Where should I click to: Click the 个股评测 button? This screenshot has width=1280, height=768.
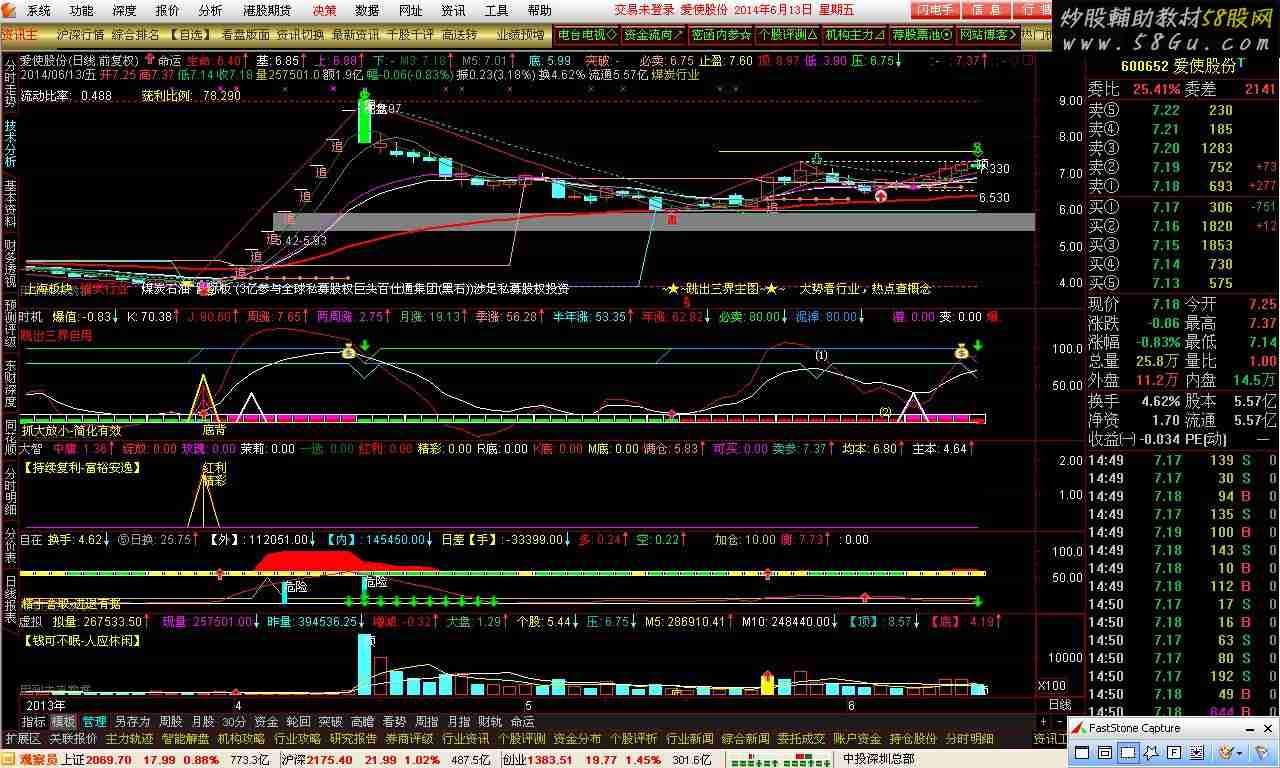pos(788,34)
